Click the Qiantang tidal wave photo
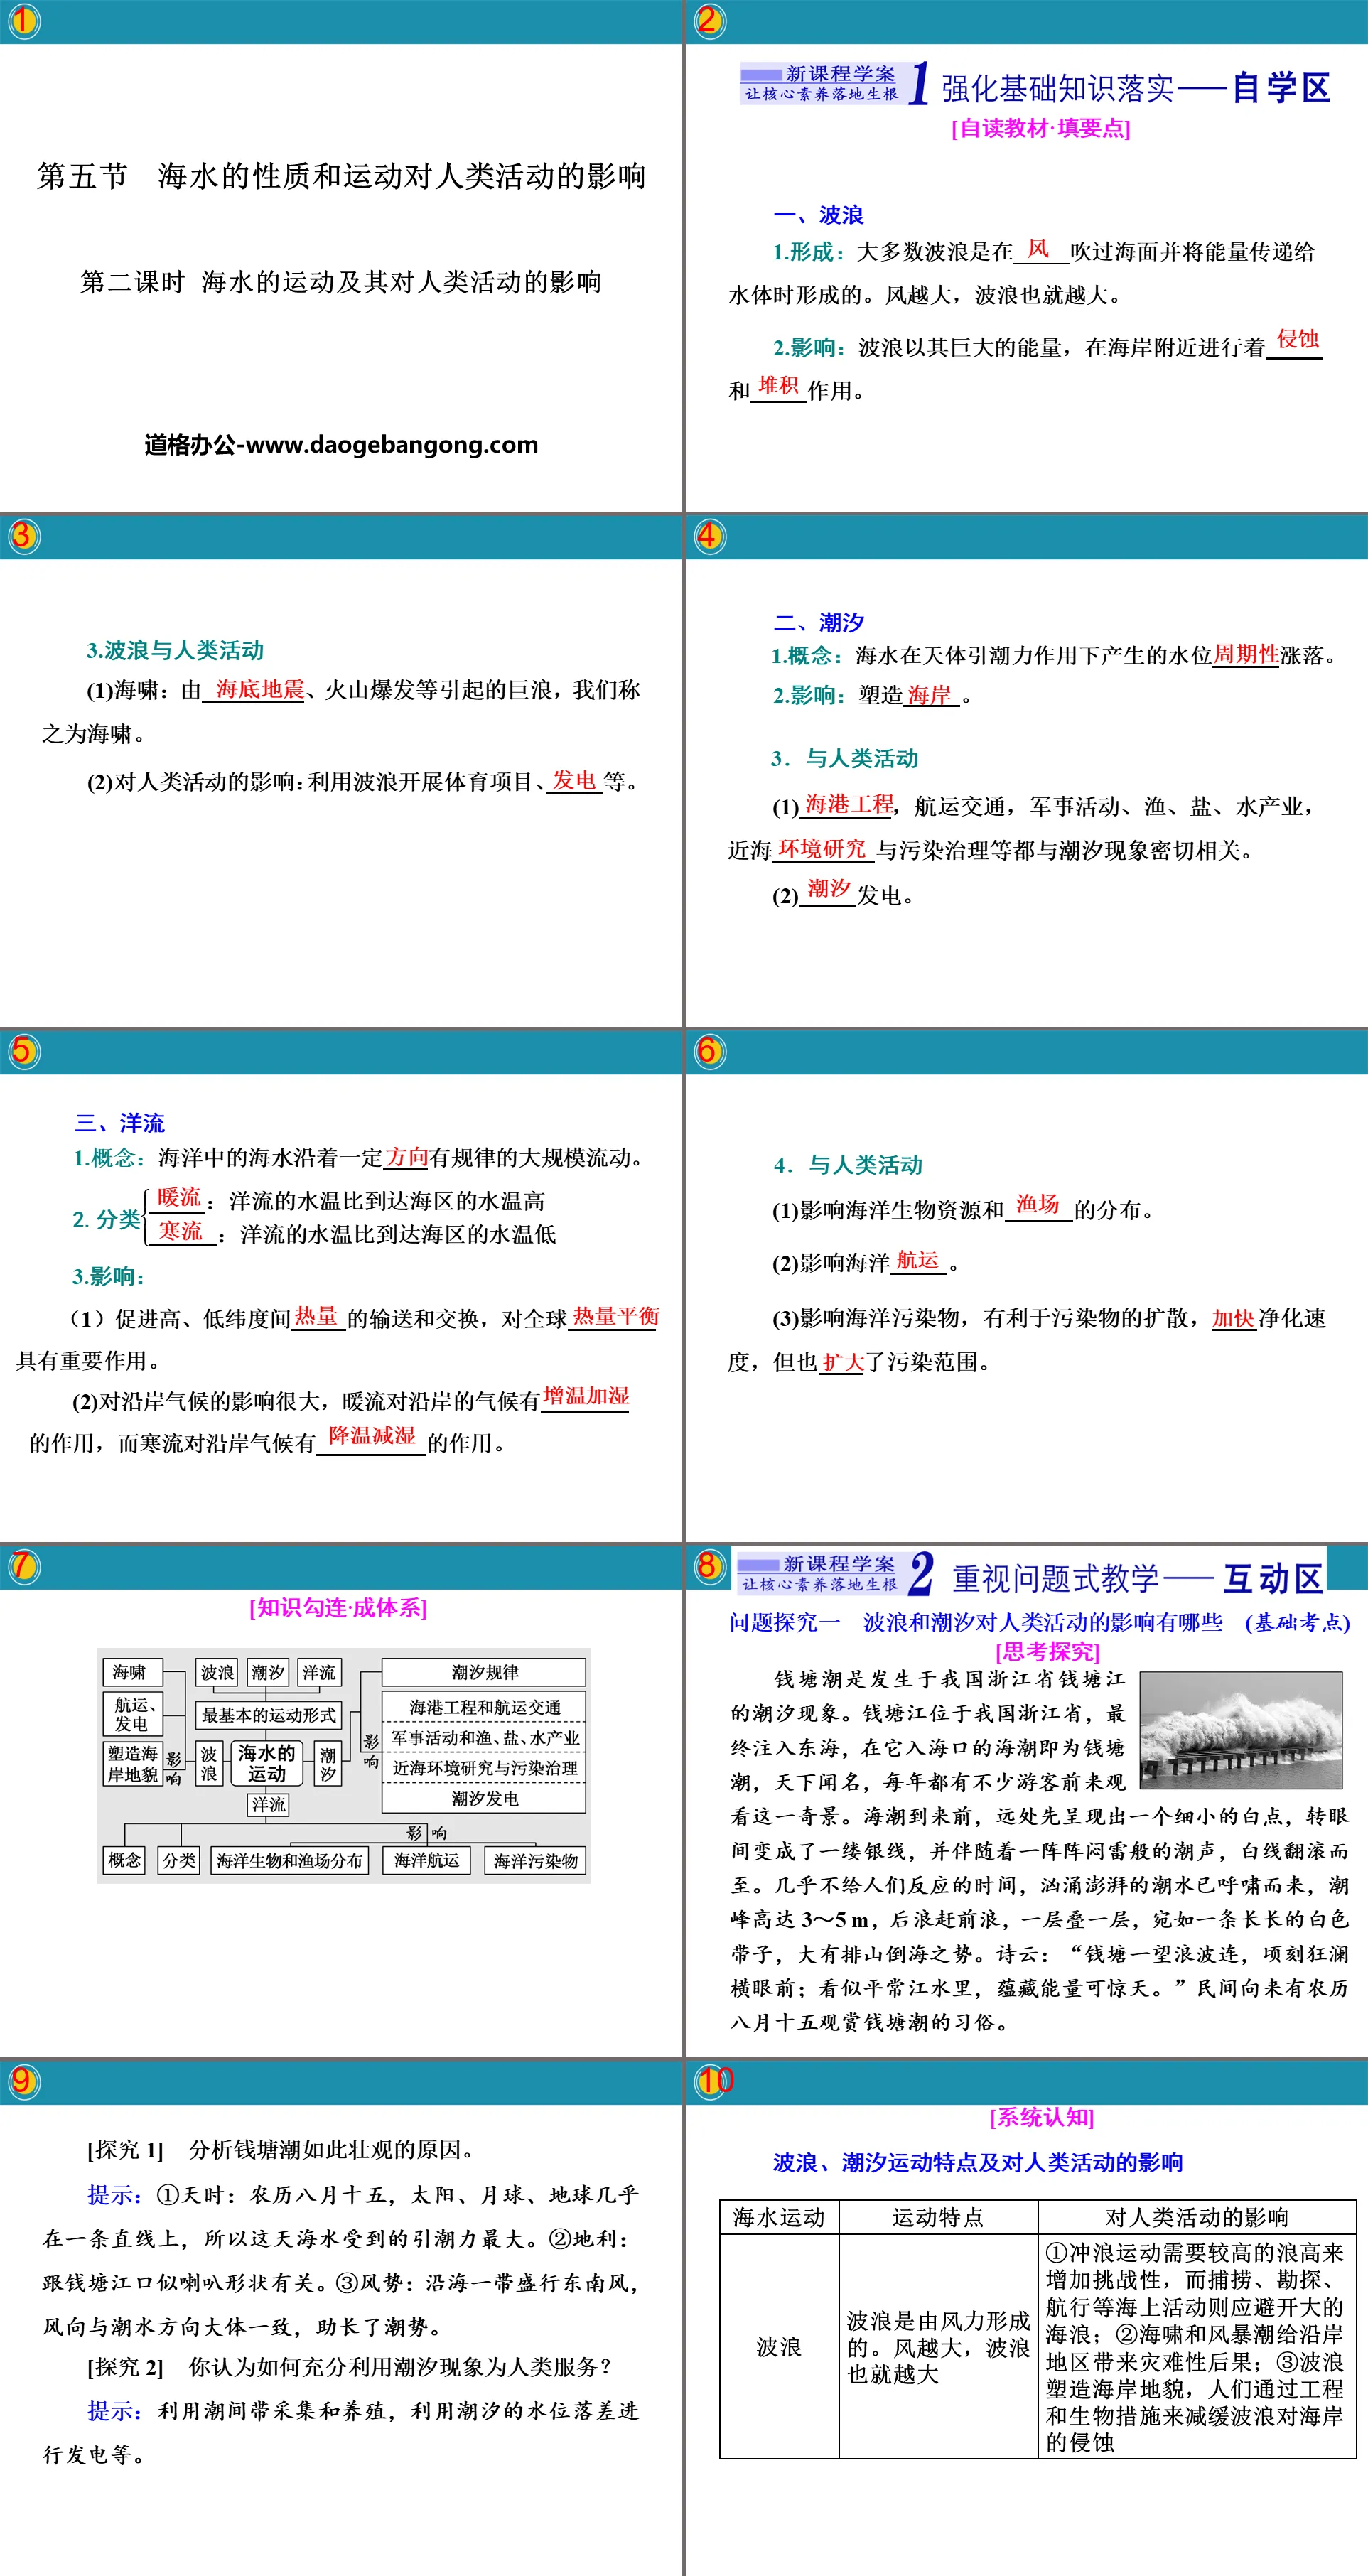This screenshot has width=1368, height=2576. 1241,1730
